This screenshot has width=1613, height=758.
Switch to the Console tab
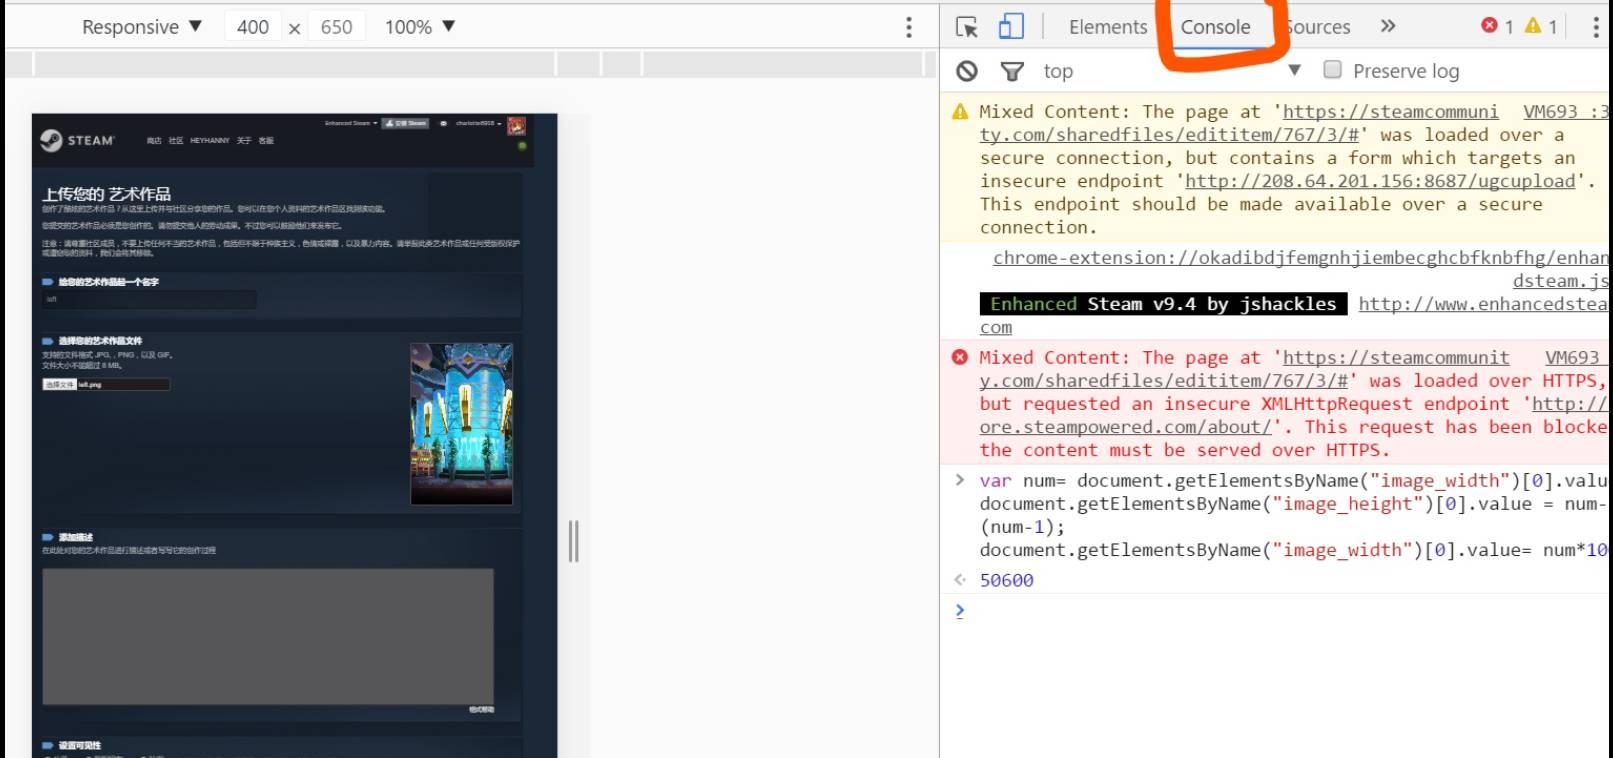point(1215,27)
